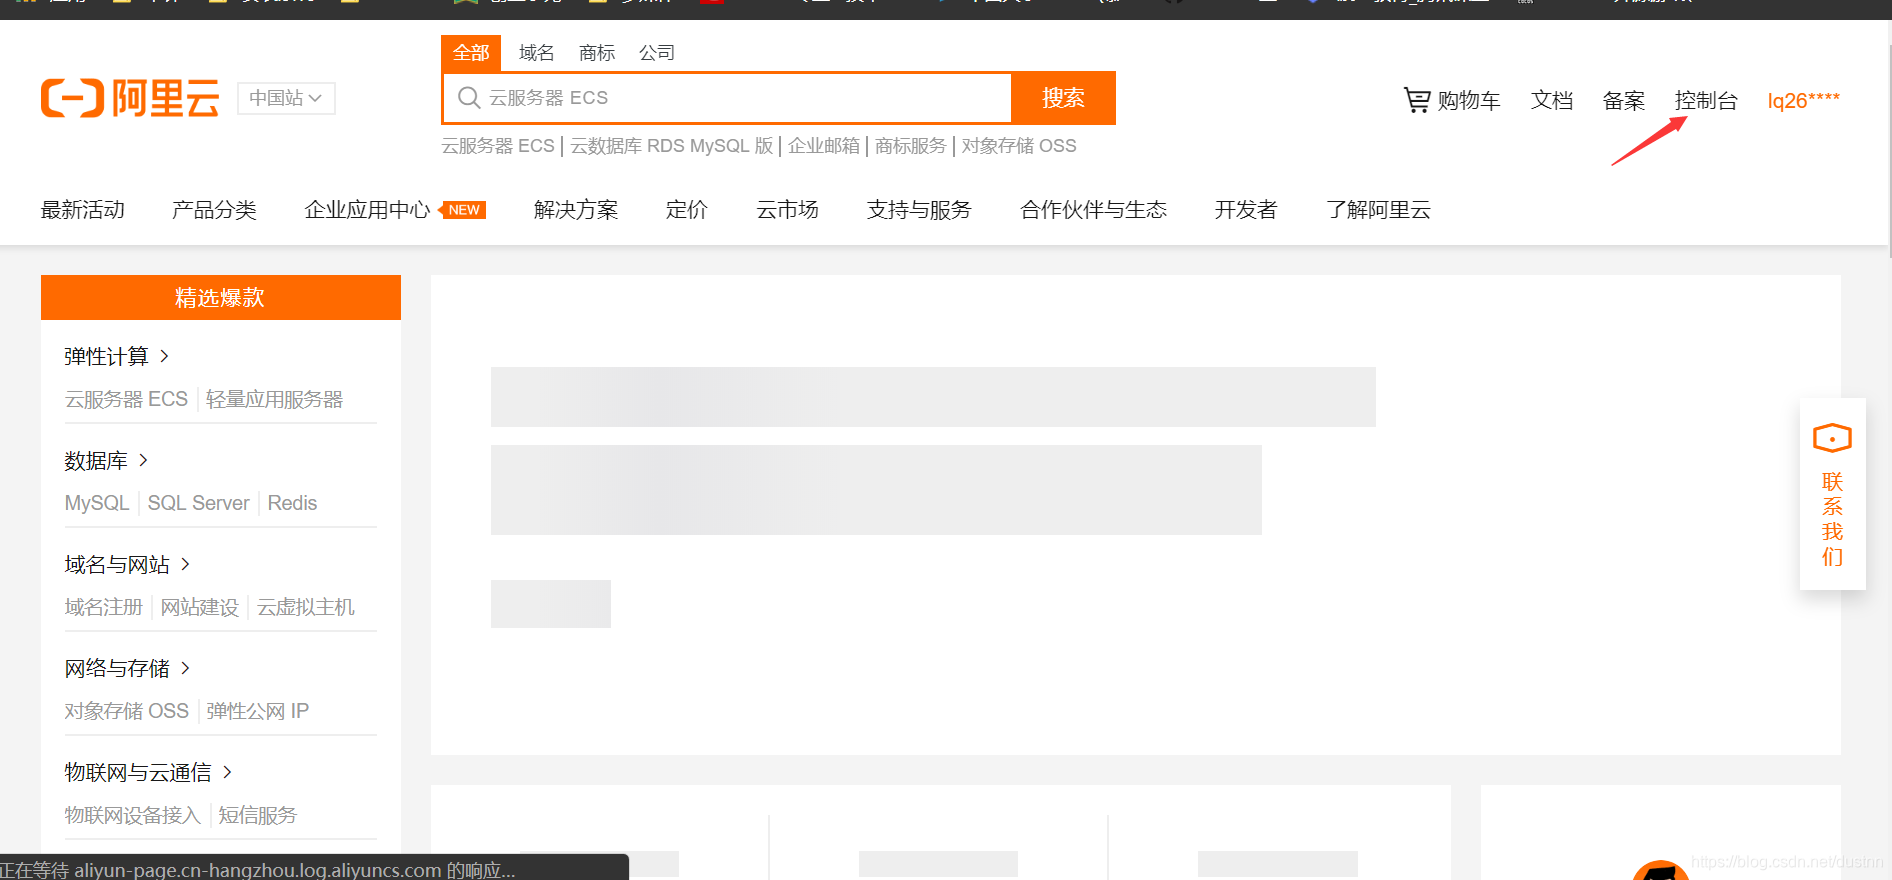Click the 对象存储 OSS hot search link
The height and width of the screenshot is (880, 1892).
click(x=1019, y=146)
